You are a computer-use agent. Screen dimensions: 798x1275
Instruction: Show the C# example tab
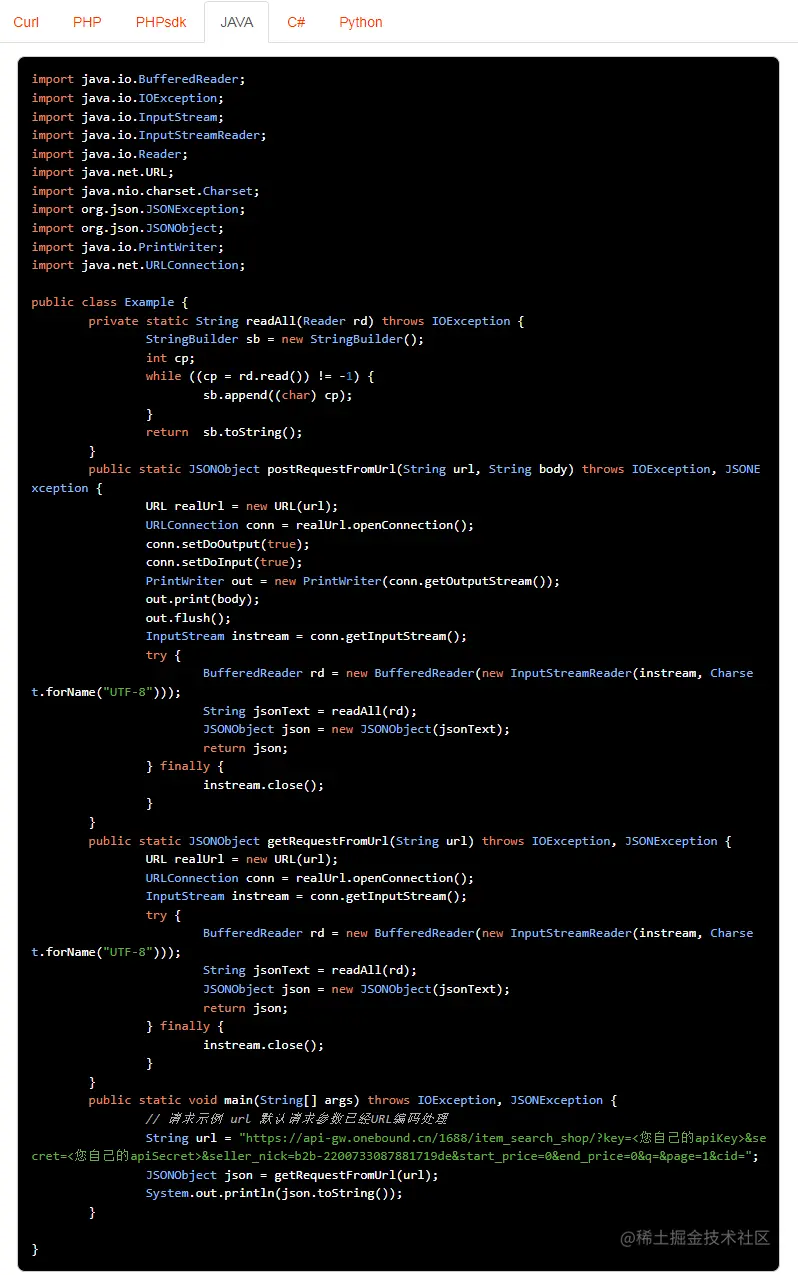[296, 22]
